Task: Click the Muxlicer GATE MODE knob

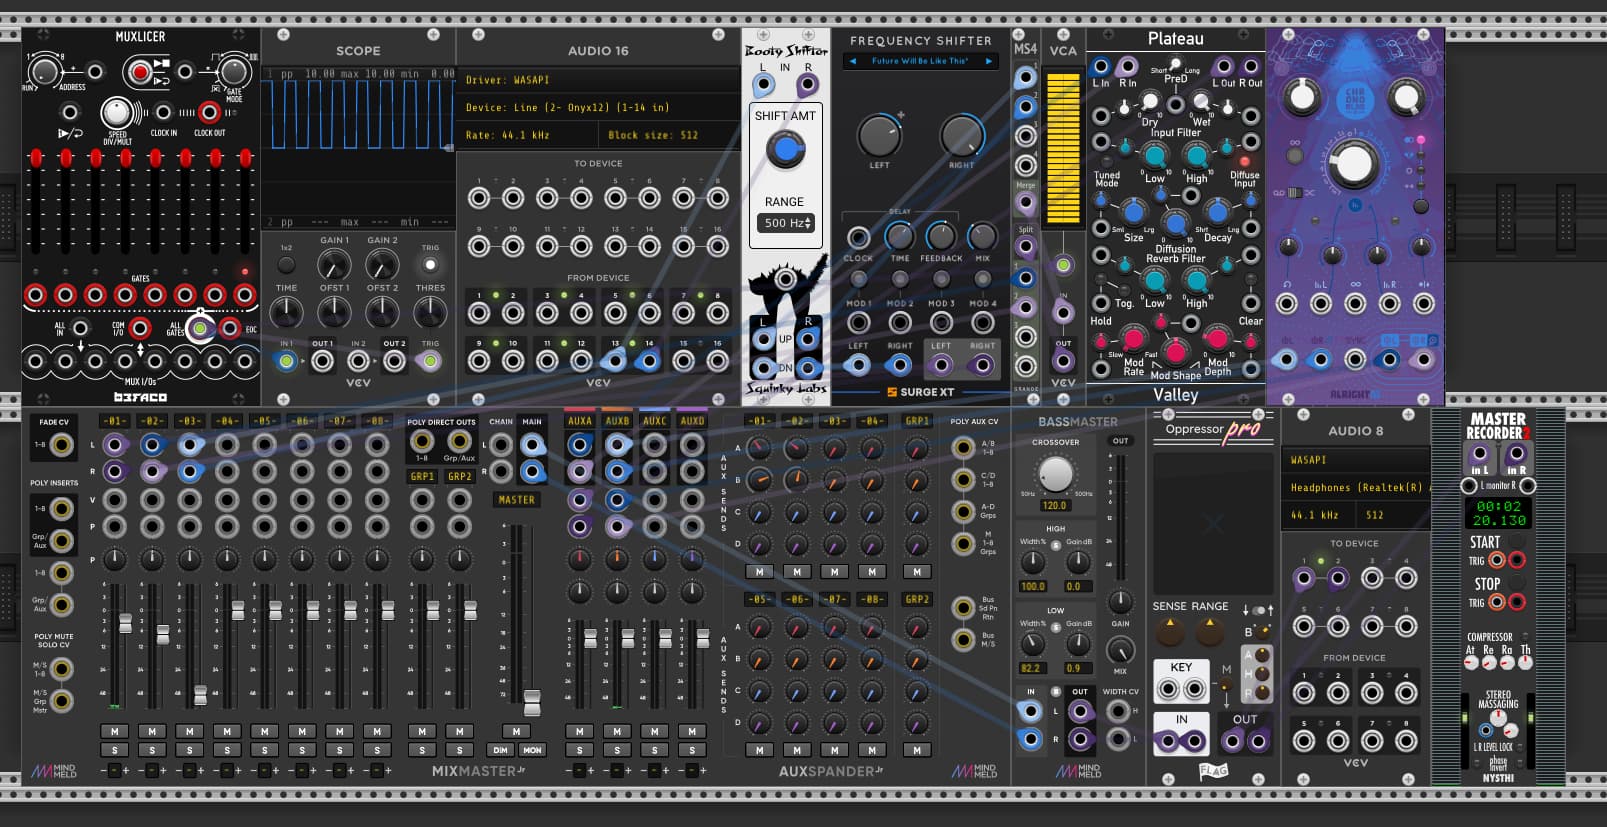Action: (x=234, y=71)
